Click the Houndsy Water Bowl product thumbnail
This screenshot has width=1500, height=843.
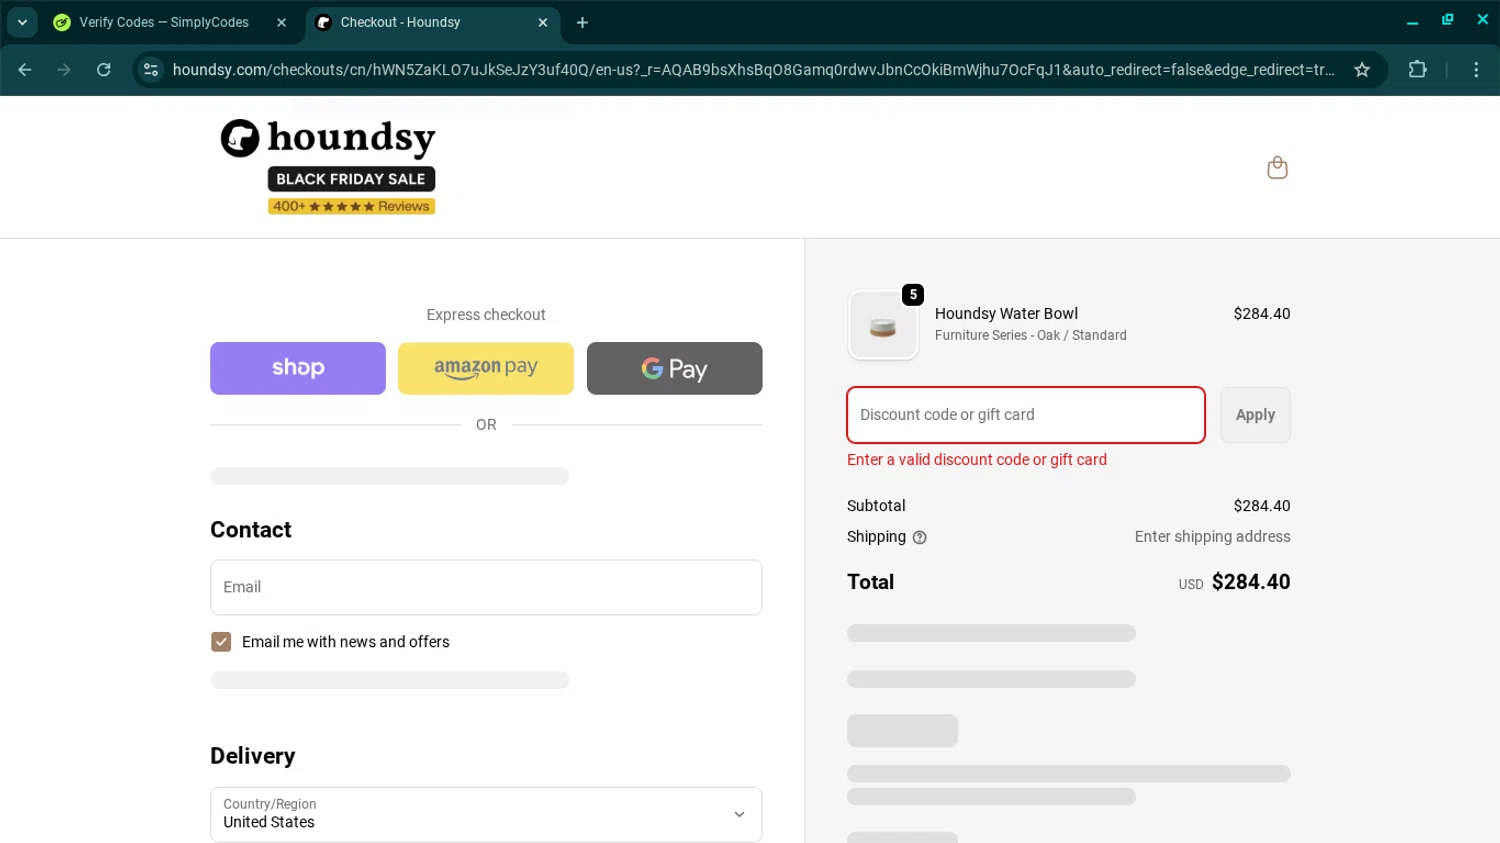(883, 325)
